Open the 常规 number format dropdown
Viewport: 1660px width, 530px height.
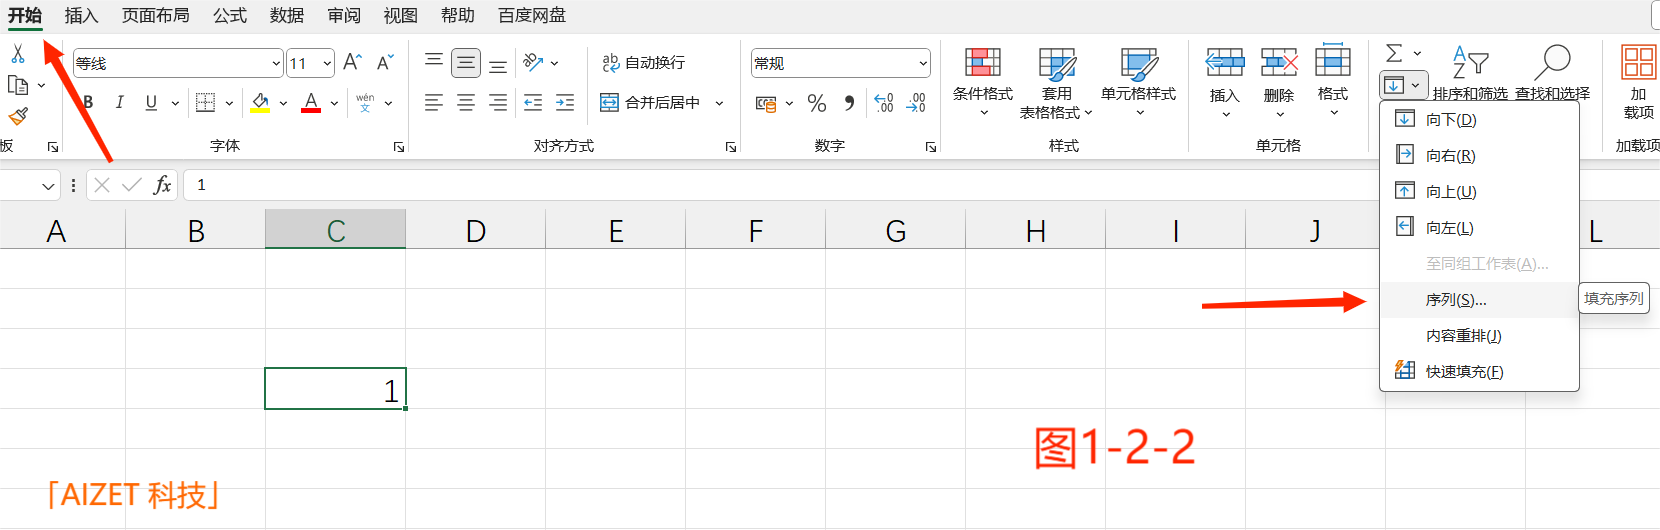pos(923,63)
